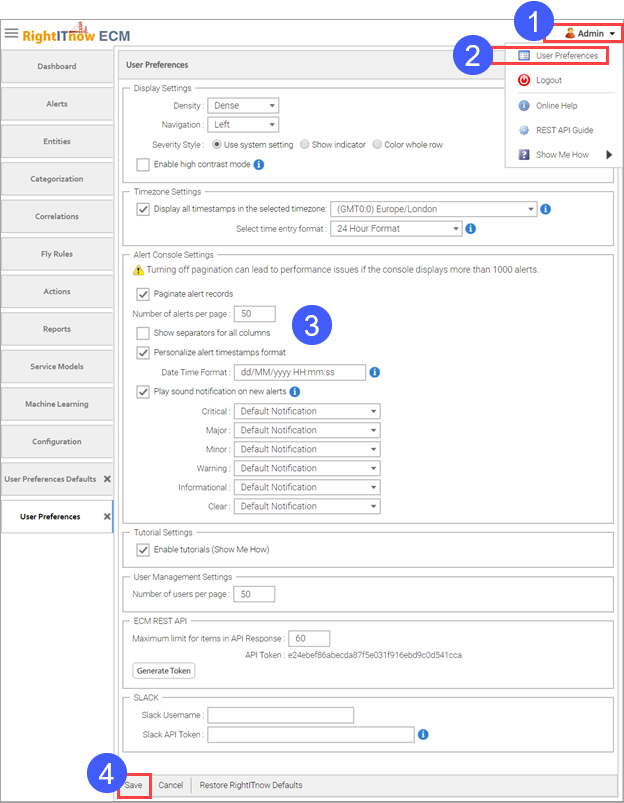Viewport: 624px width, 803px height.
Task: Open Actions sidebar section
Action: pyautogui.click(x=57, y=291)
